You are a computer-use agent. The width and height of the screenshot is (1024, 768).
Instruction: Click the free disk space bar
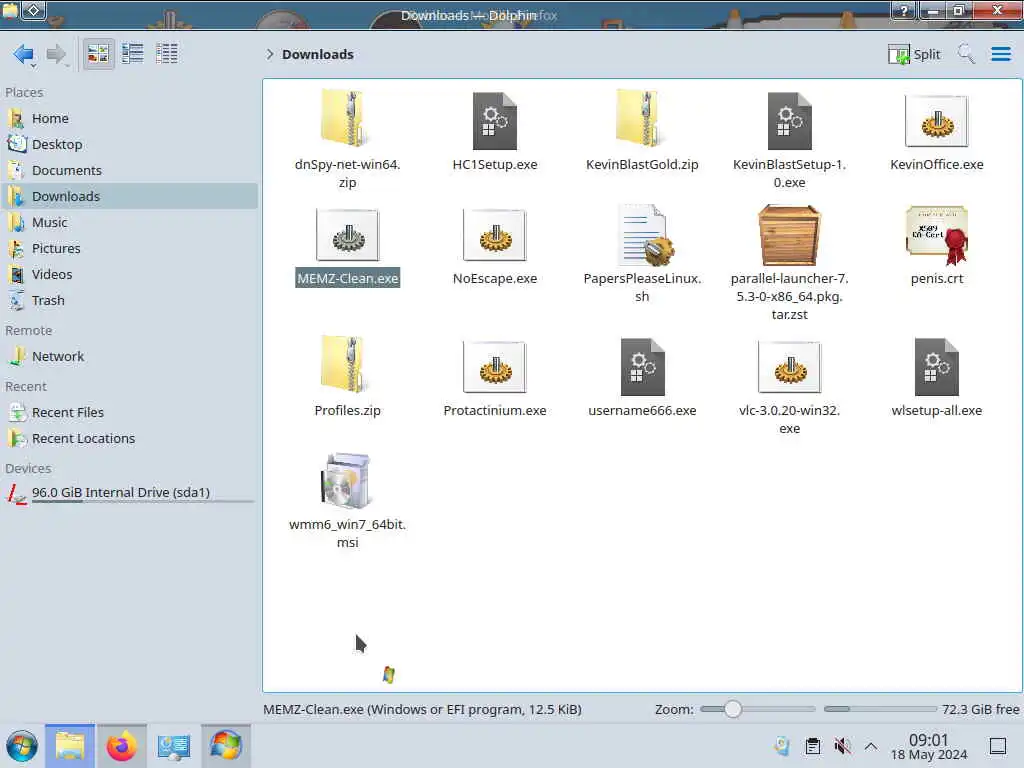[x=880, y=709]
